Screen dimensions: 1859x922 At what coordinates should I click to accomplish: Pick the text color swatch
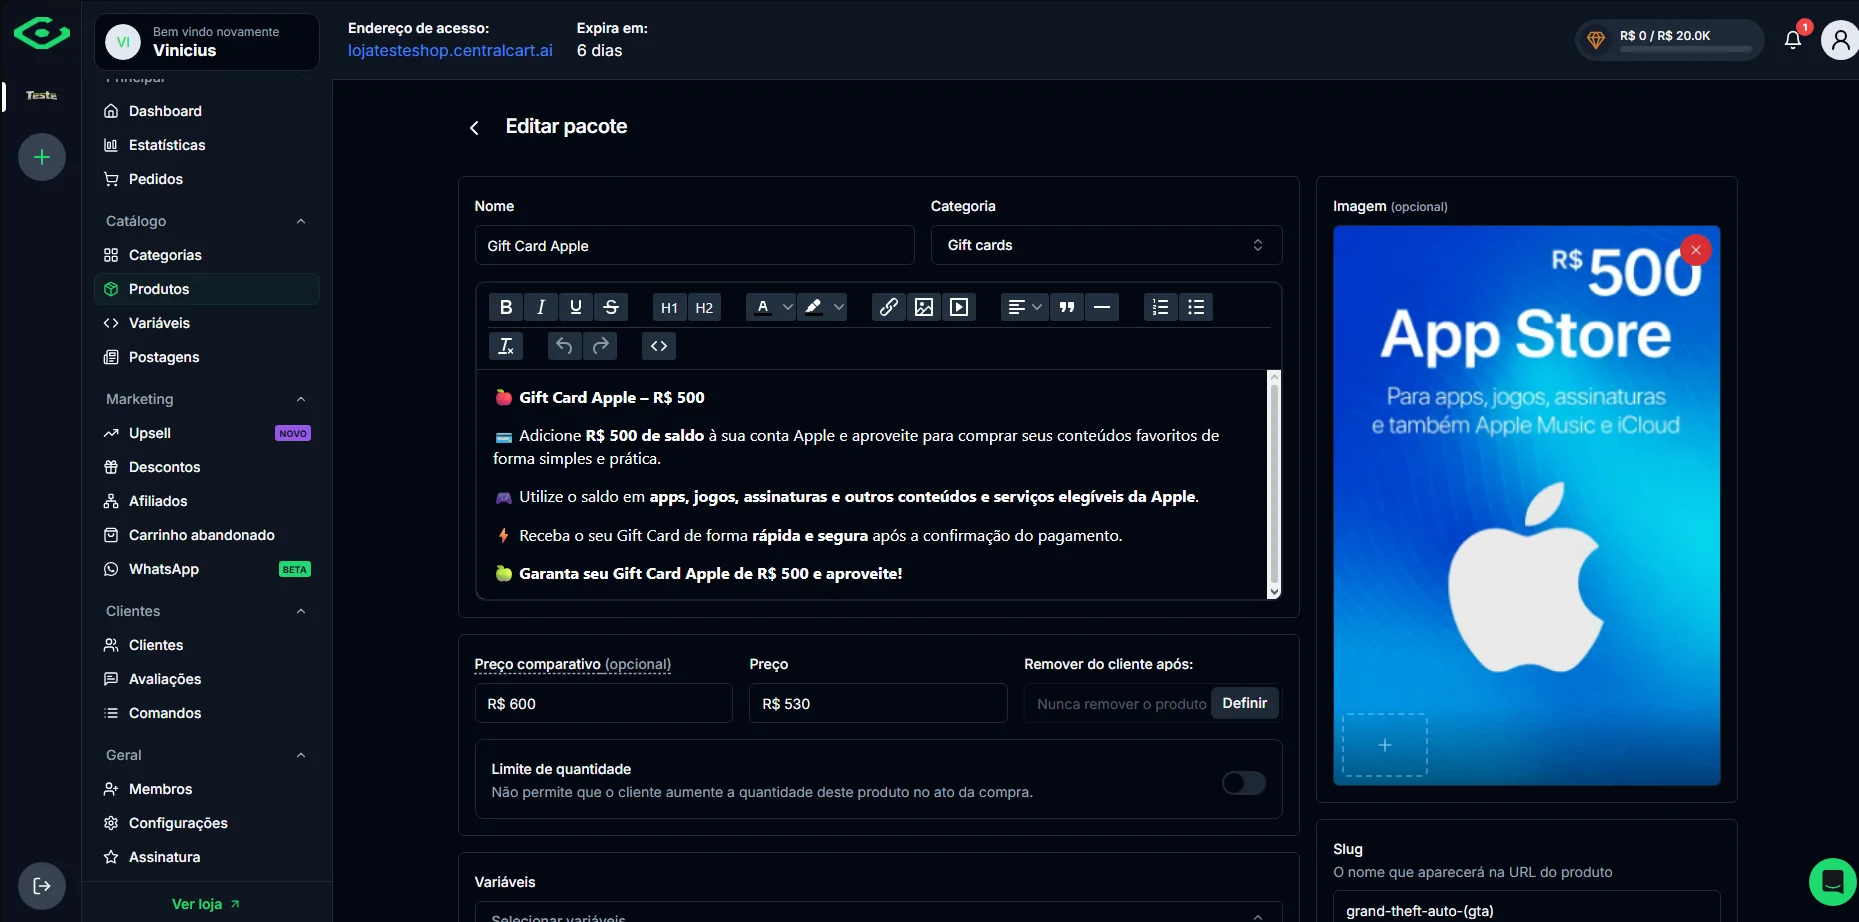763,307
